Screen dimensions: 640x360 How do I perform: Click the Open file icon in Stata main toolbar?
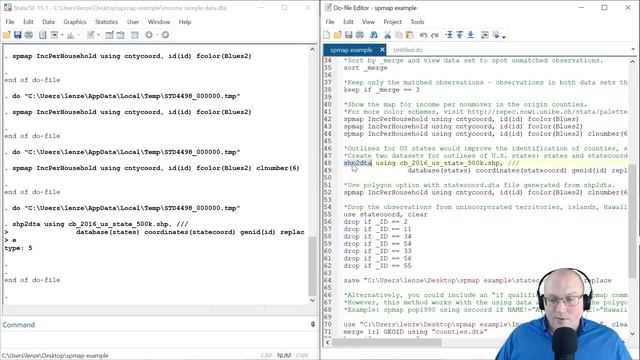coord(7,35)
